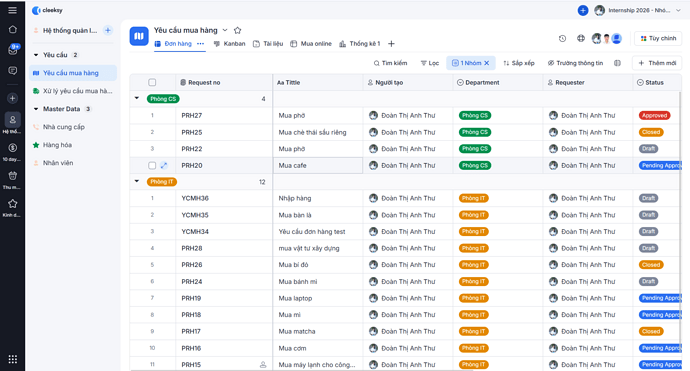Collapse the Phòng CS group

[x=137, y=98]
